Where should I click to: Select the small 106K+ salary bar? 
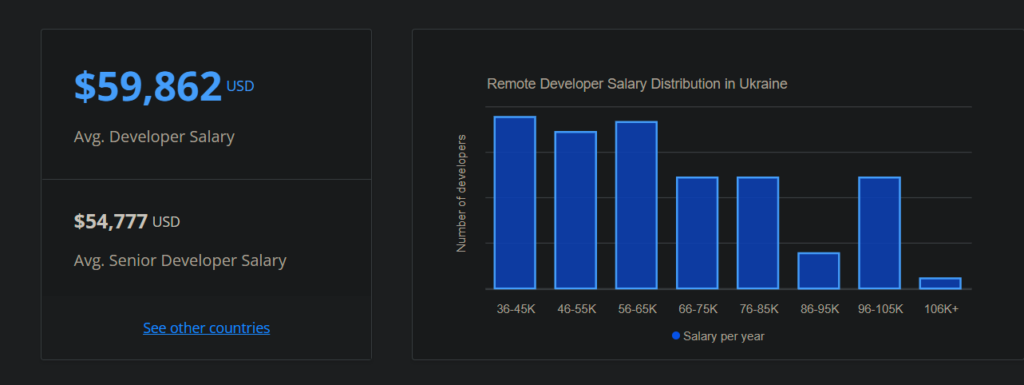(x=940, y=283)
